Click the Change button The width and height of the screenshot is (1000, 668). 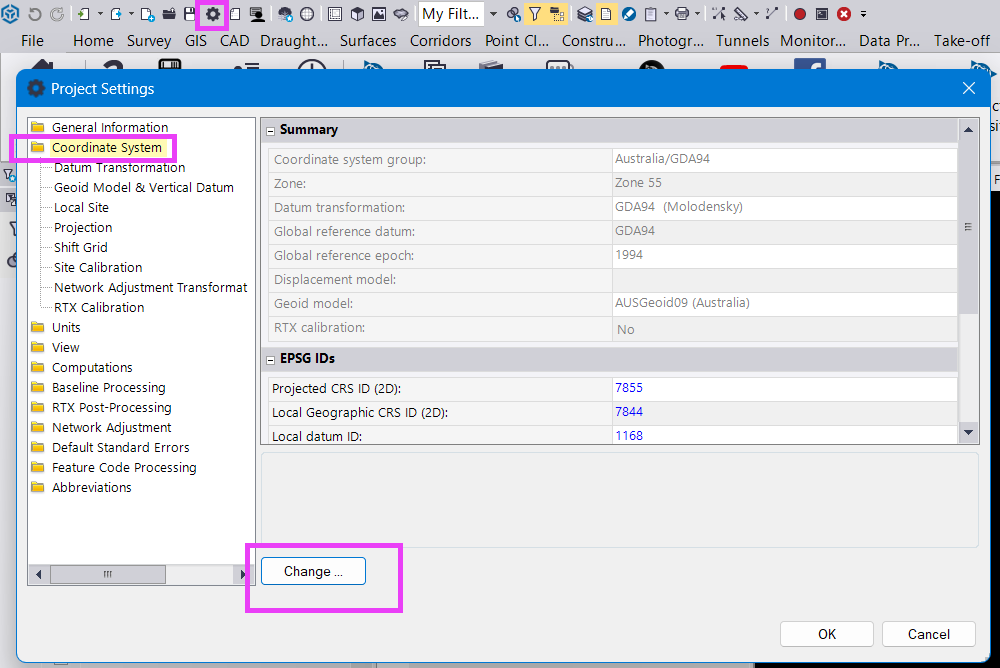[312, 570]
